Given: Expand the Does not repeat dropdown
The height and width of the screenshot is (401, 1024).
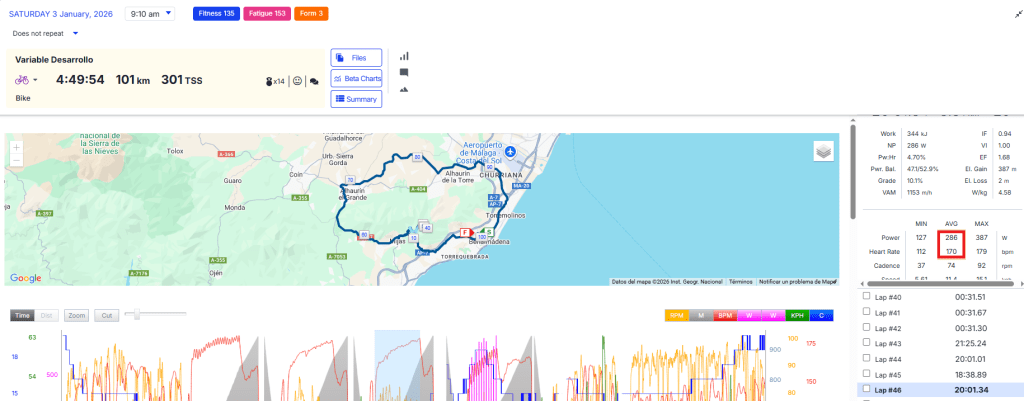Looking at the screenshot, I should point(46,33).
